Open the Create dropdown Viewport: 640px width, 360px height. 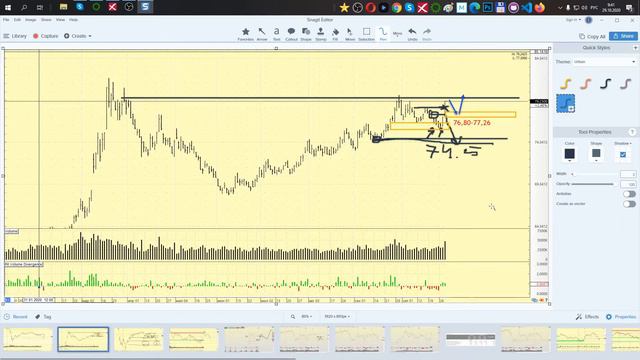78,36
